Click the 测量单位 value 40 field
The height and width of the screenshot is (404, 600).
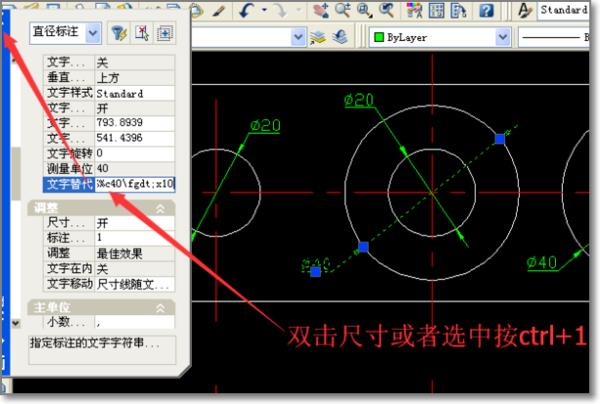point(135,169)
